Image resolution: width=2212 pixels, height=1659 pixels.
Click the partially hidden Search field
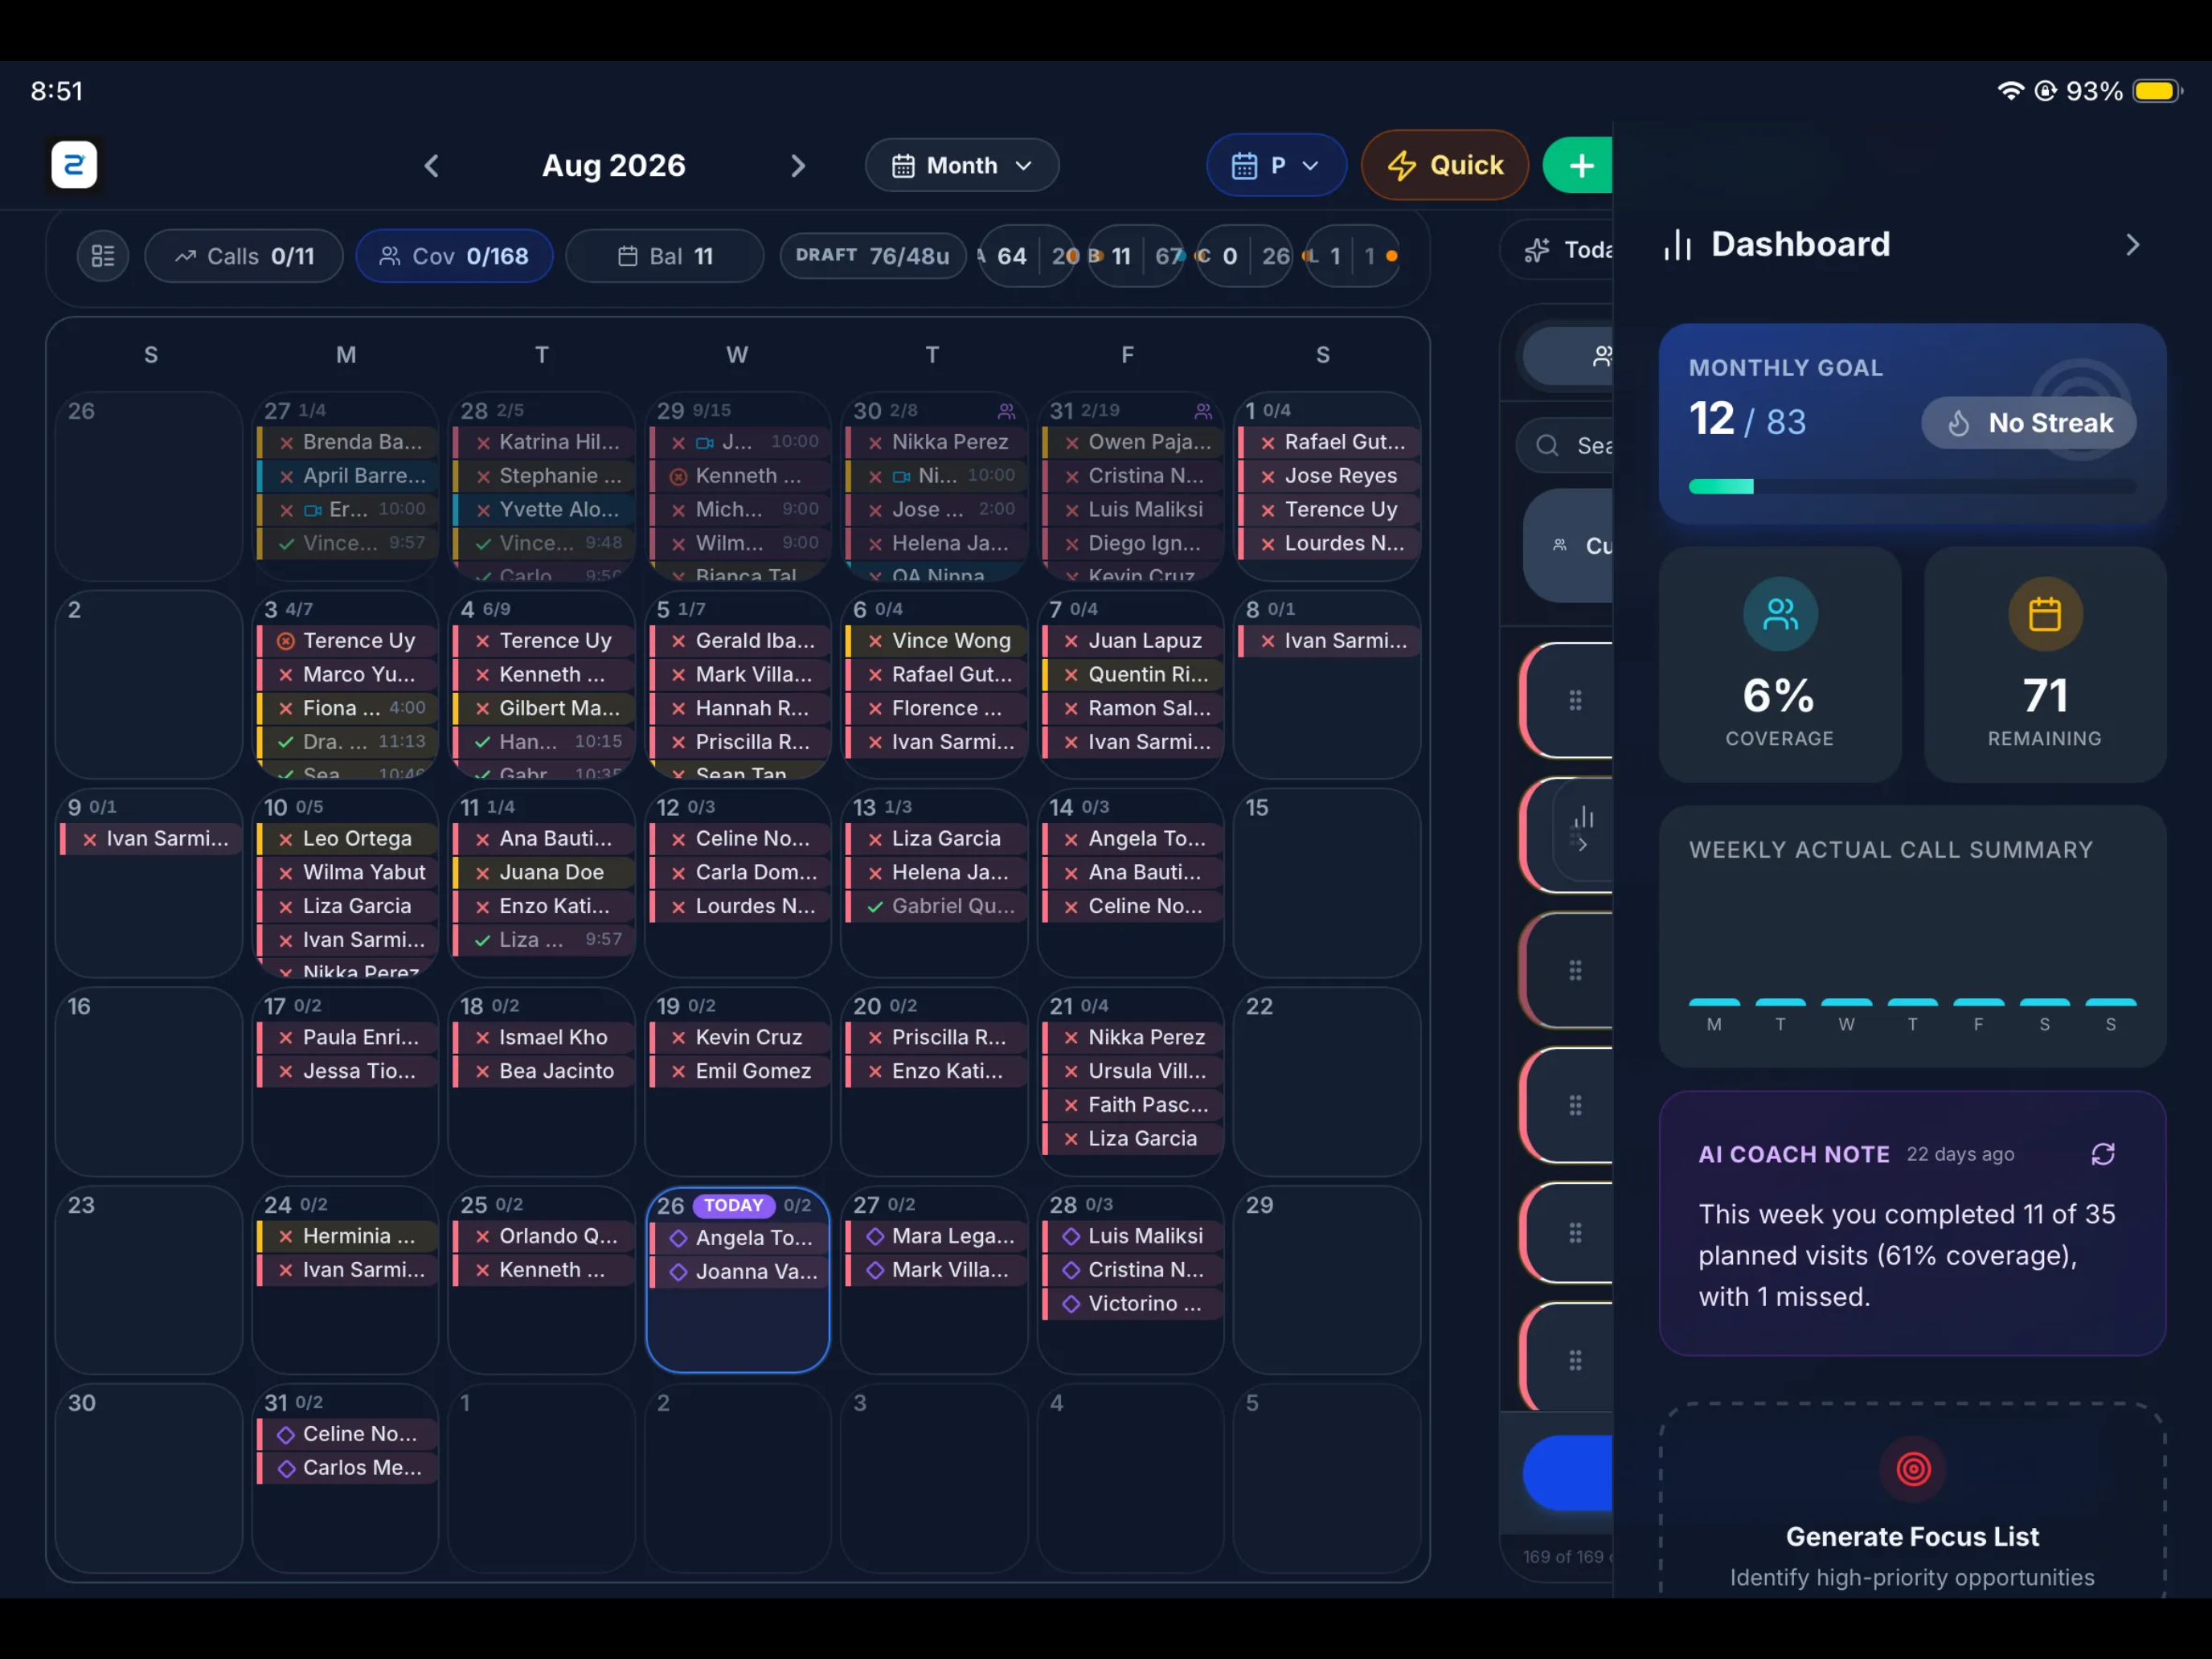(x=1564, y=446)
